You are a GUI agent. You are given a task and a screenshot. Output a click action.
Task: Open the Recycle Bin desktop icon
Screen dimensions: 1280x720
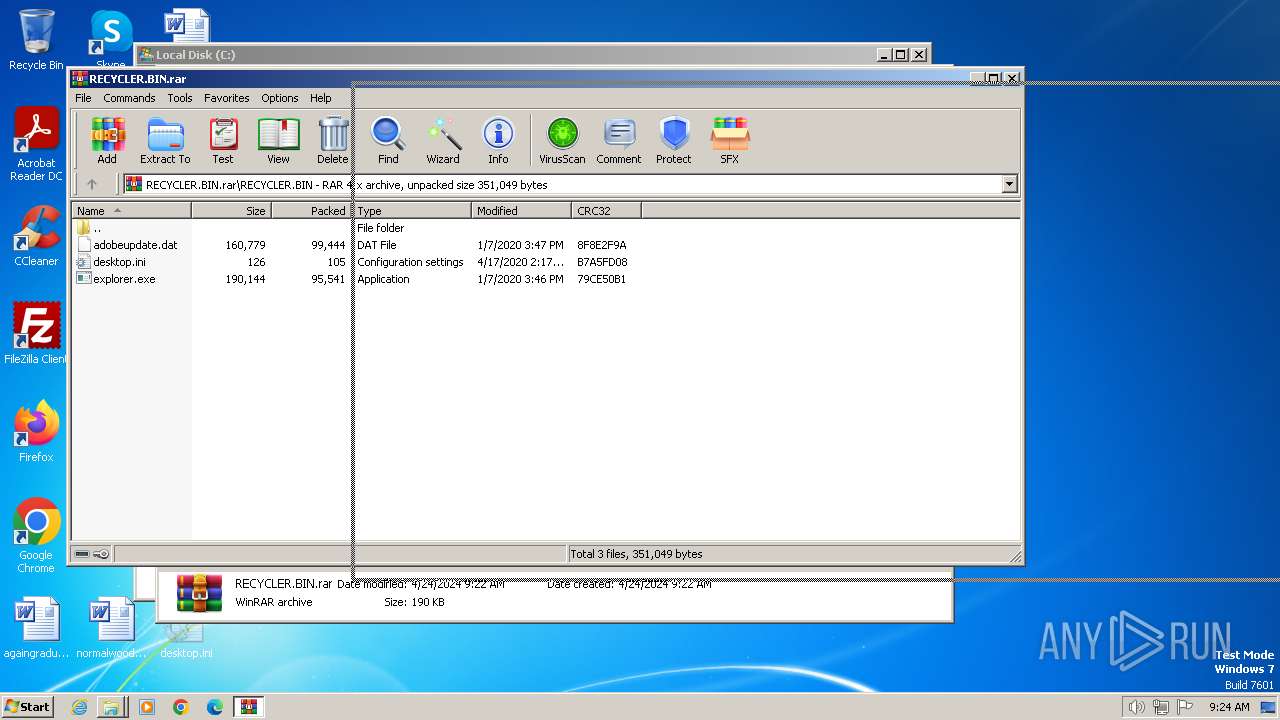coord(36,40)
